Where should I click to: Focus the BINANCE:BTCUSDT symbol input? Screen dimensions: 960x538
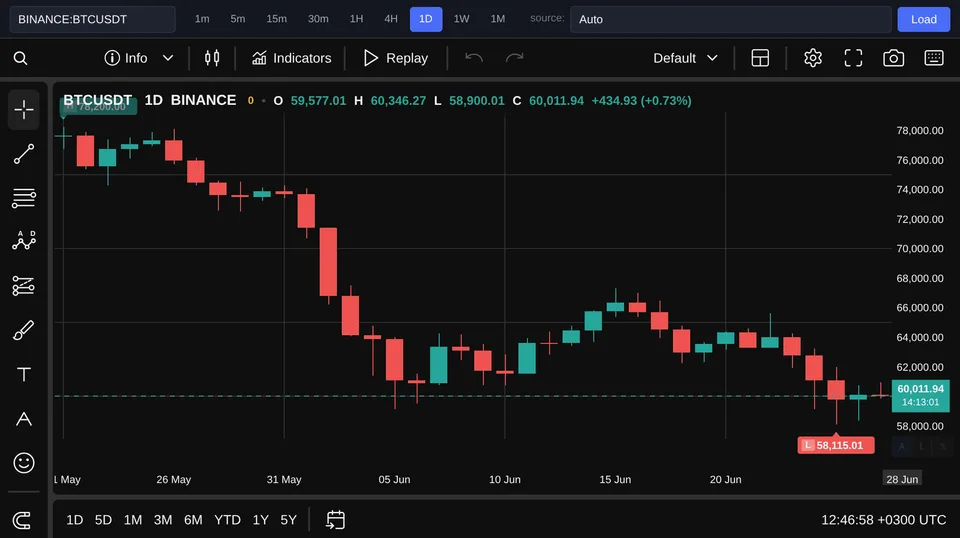click(x=92, y=19)
